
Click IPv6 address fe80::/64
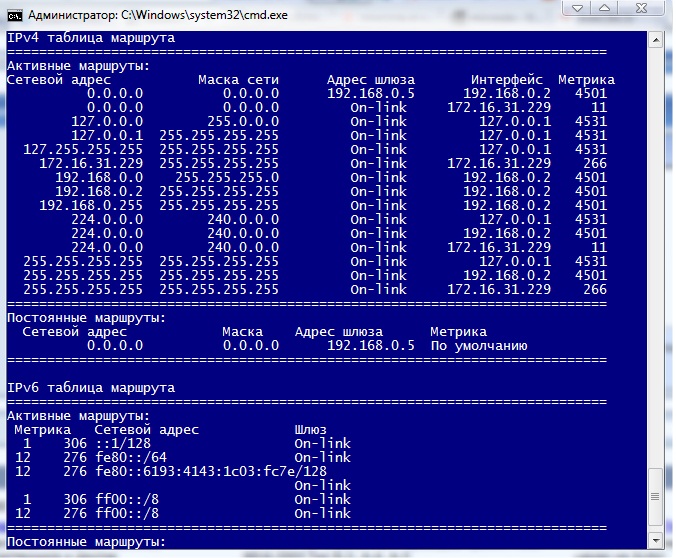131,458
